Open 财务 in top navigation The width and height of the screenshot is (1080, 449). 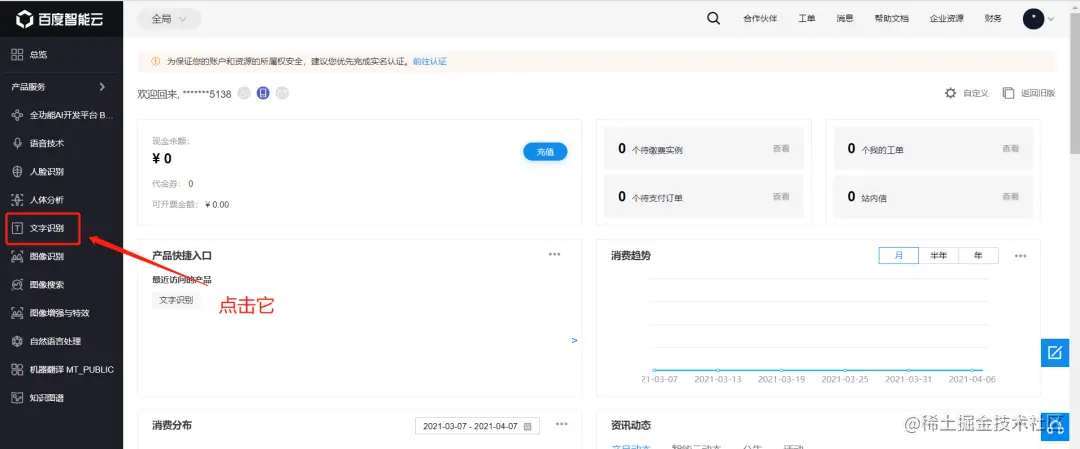(x=993, y=19)
